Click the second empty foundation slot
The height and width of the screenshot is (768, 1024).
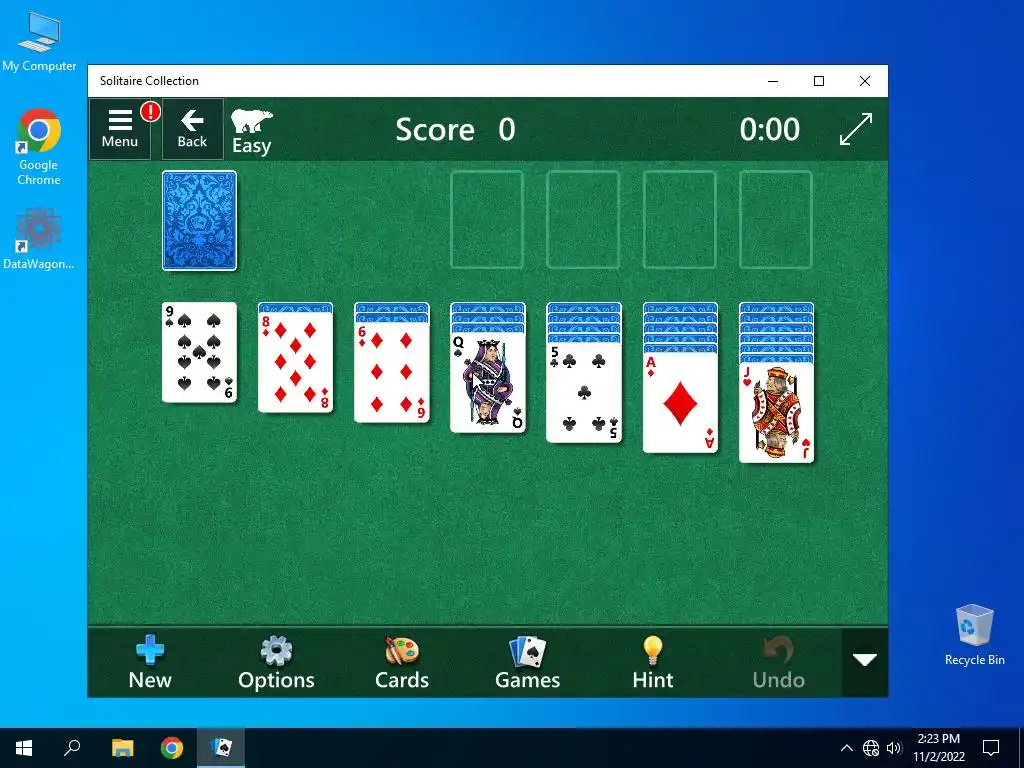coord(583,220)
